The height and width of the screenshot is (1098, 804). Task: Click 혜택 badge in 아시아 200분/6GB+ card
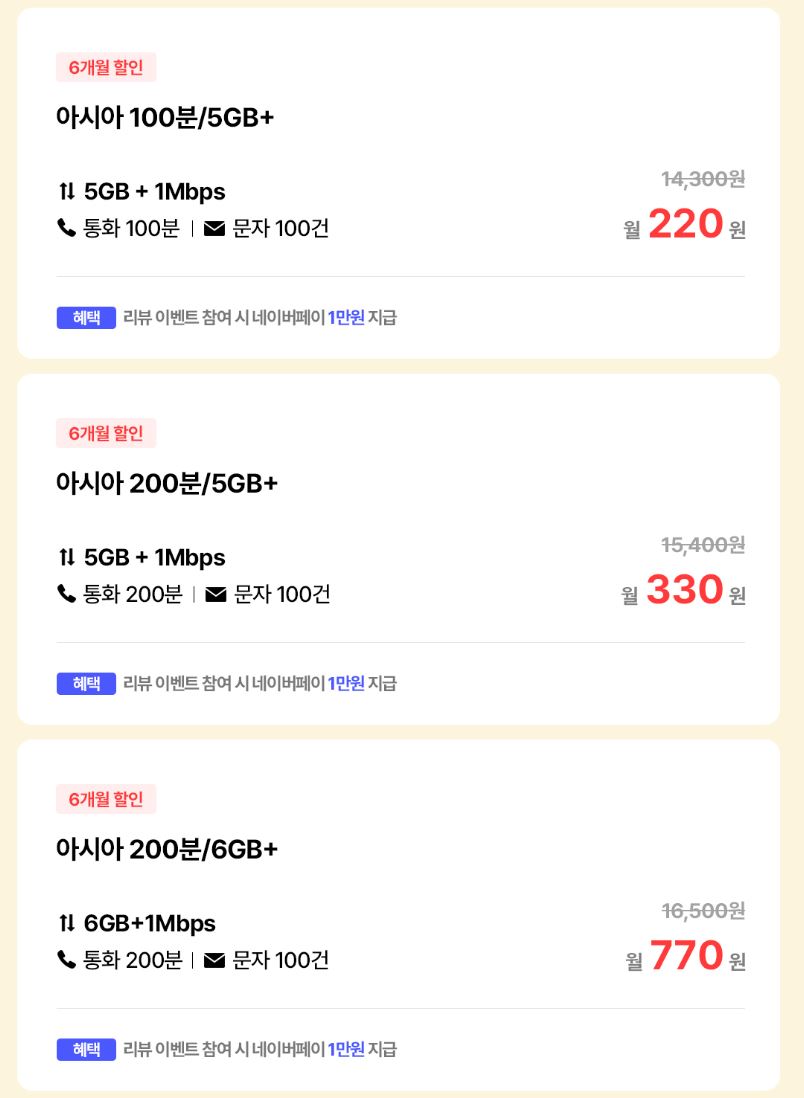[x=86, y=1050]
